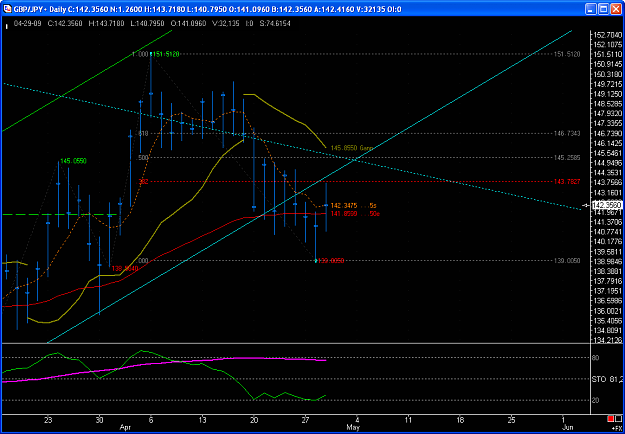
Task: Click the .500 Fibonacci ratio label
Action: point(143,158)
